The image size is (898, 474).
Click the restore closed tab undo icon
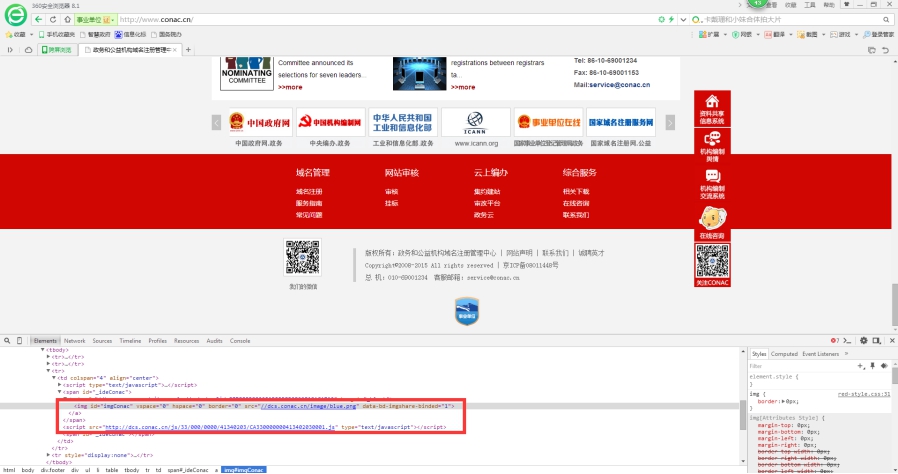885,50
